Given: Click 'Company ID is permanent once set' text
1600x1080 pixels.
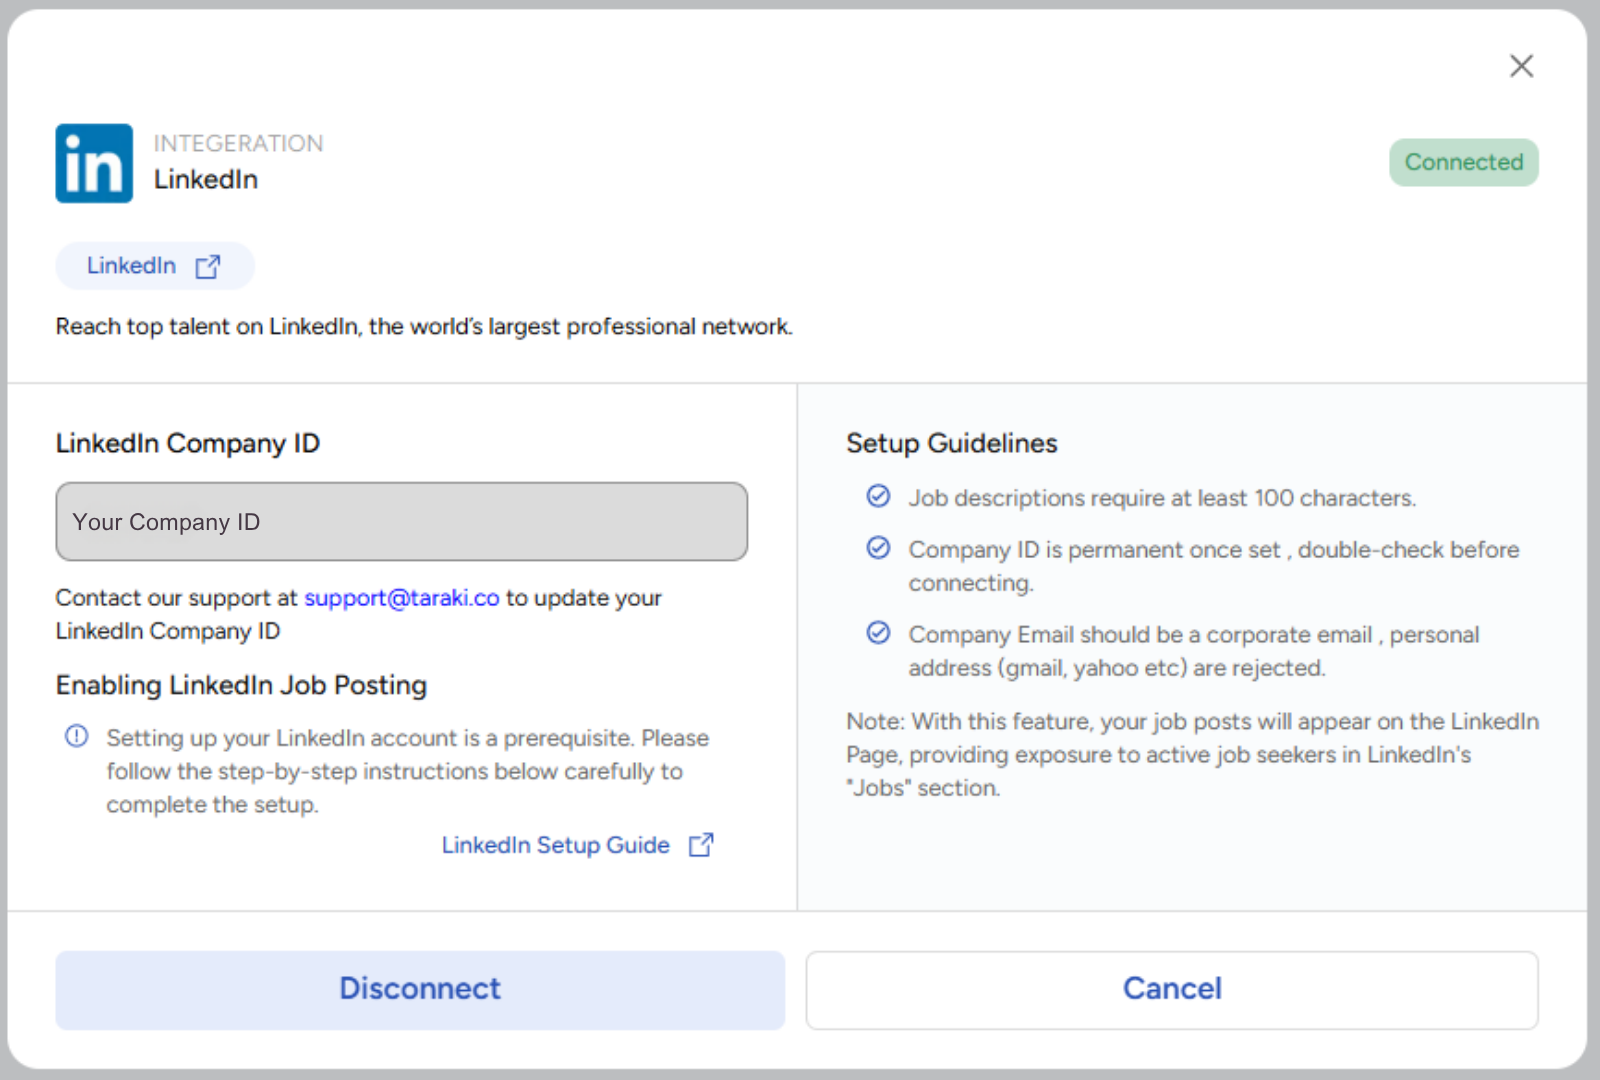Looking at the screenshot, I should pos(1214,566).
